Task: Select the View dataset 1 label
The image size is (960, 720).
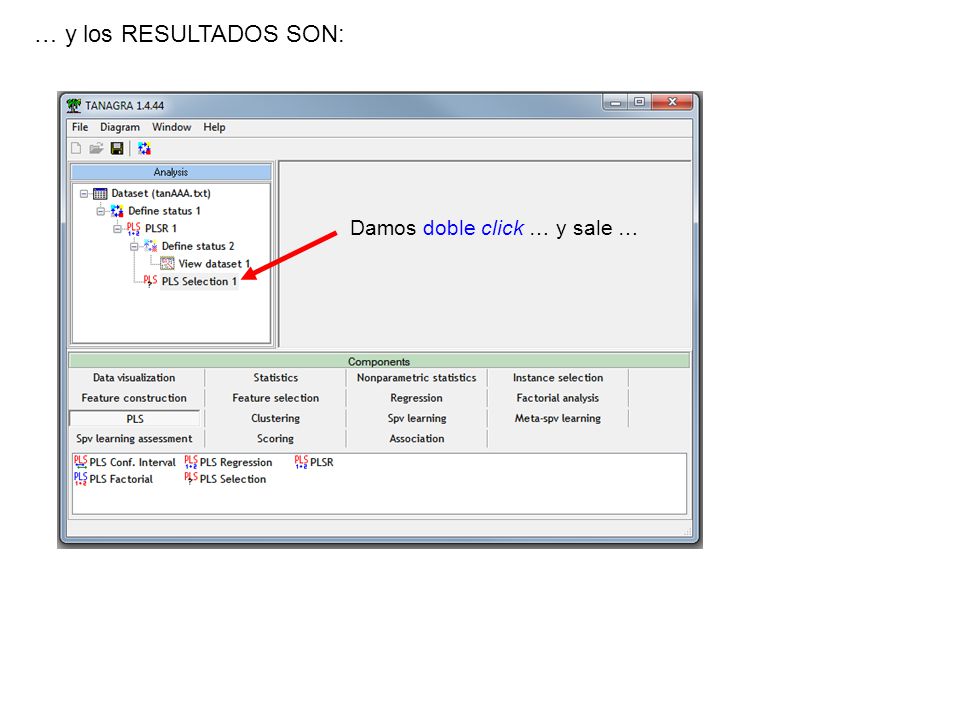Action: (214, 264)
